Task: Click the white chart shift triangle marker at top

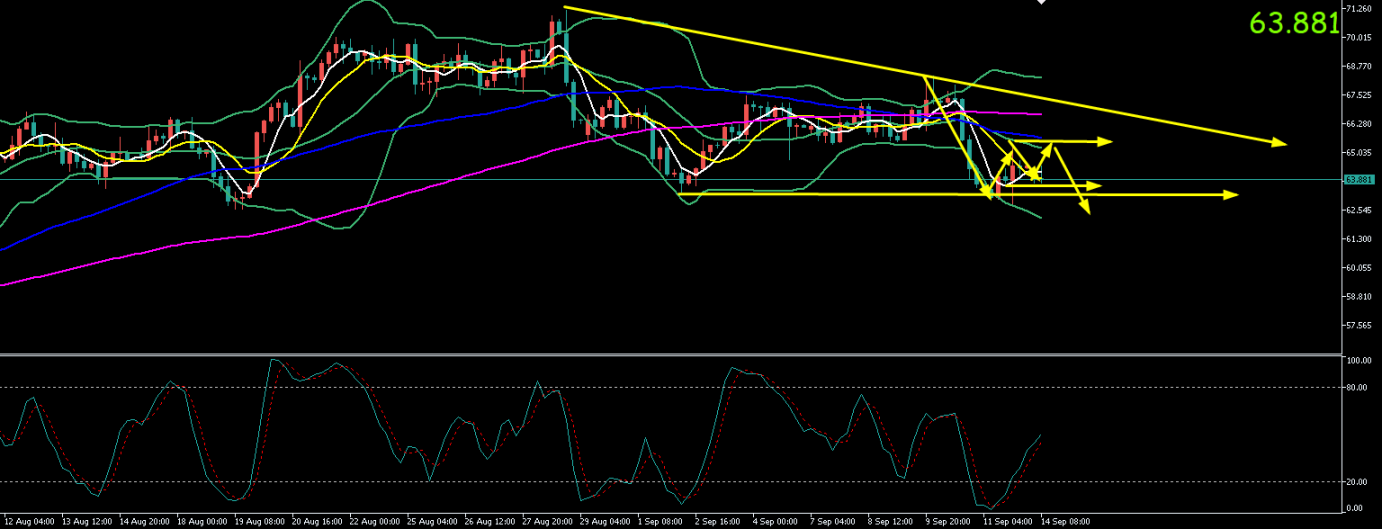Action: (x=1041, y=3)
